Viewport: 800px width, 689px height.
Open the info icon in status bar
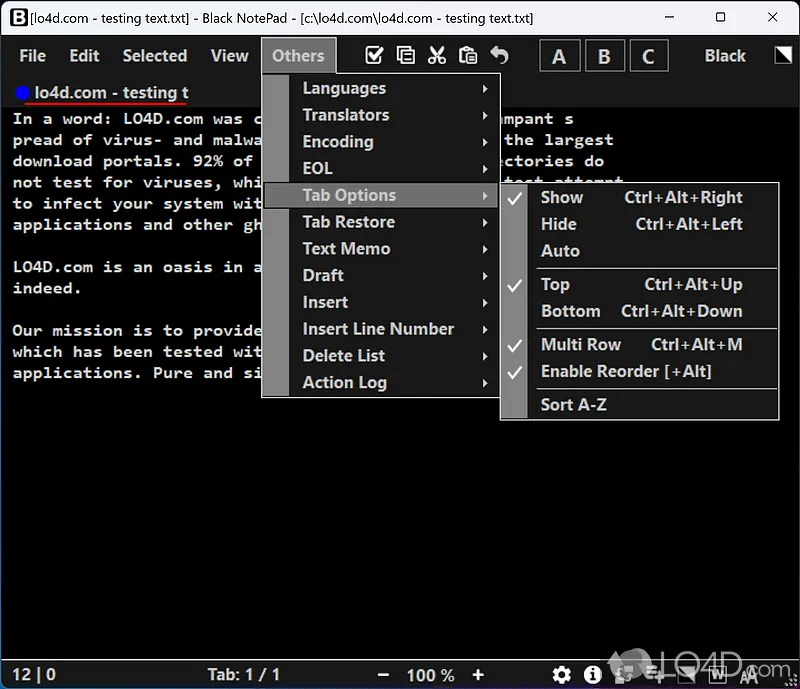coord(592,675)
